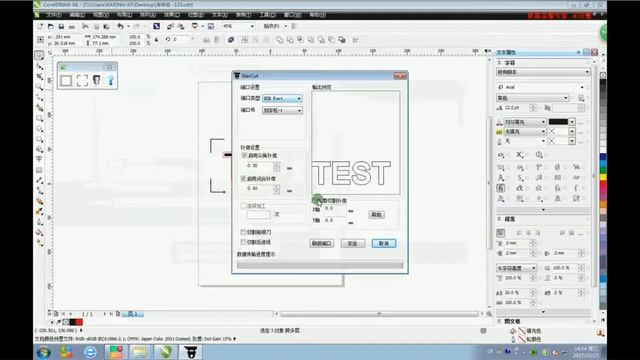Click the Windows Start button
Image resolution: width=640 pixels, height=360 pixels.
pyautogui.click(x=44, y=352)
